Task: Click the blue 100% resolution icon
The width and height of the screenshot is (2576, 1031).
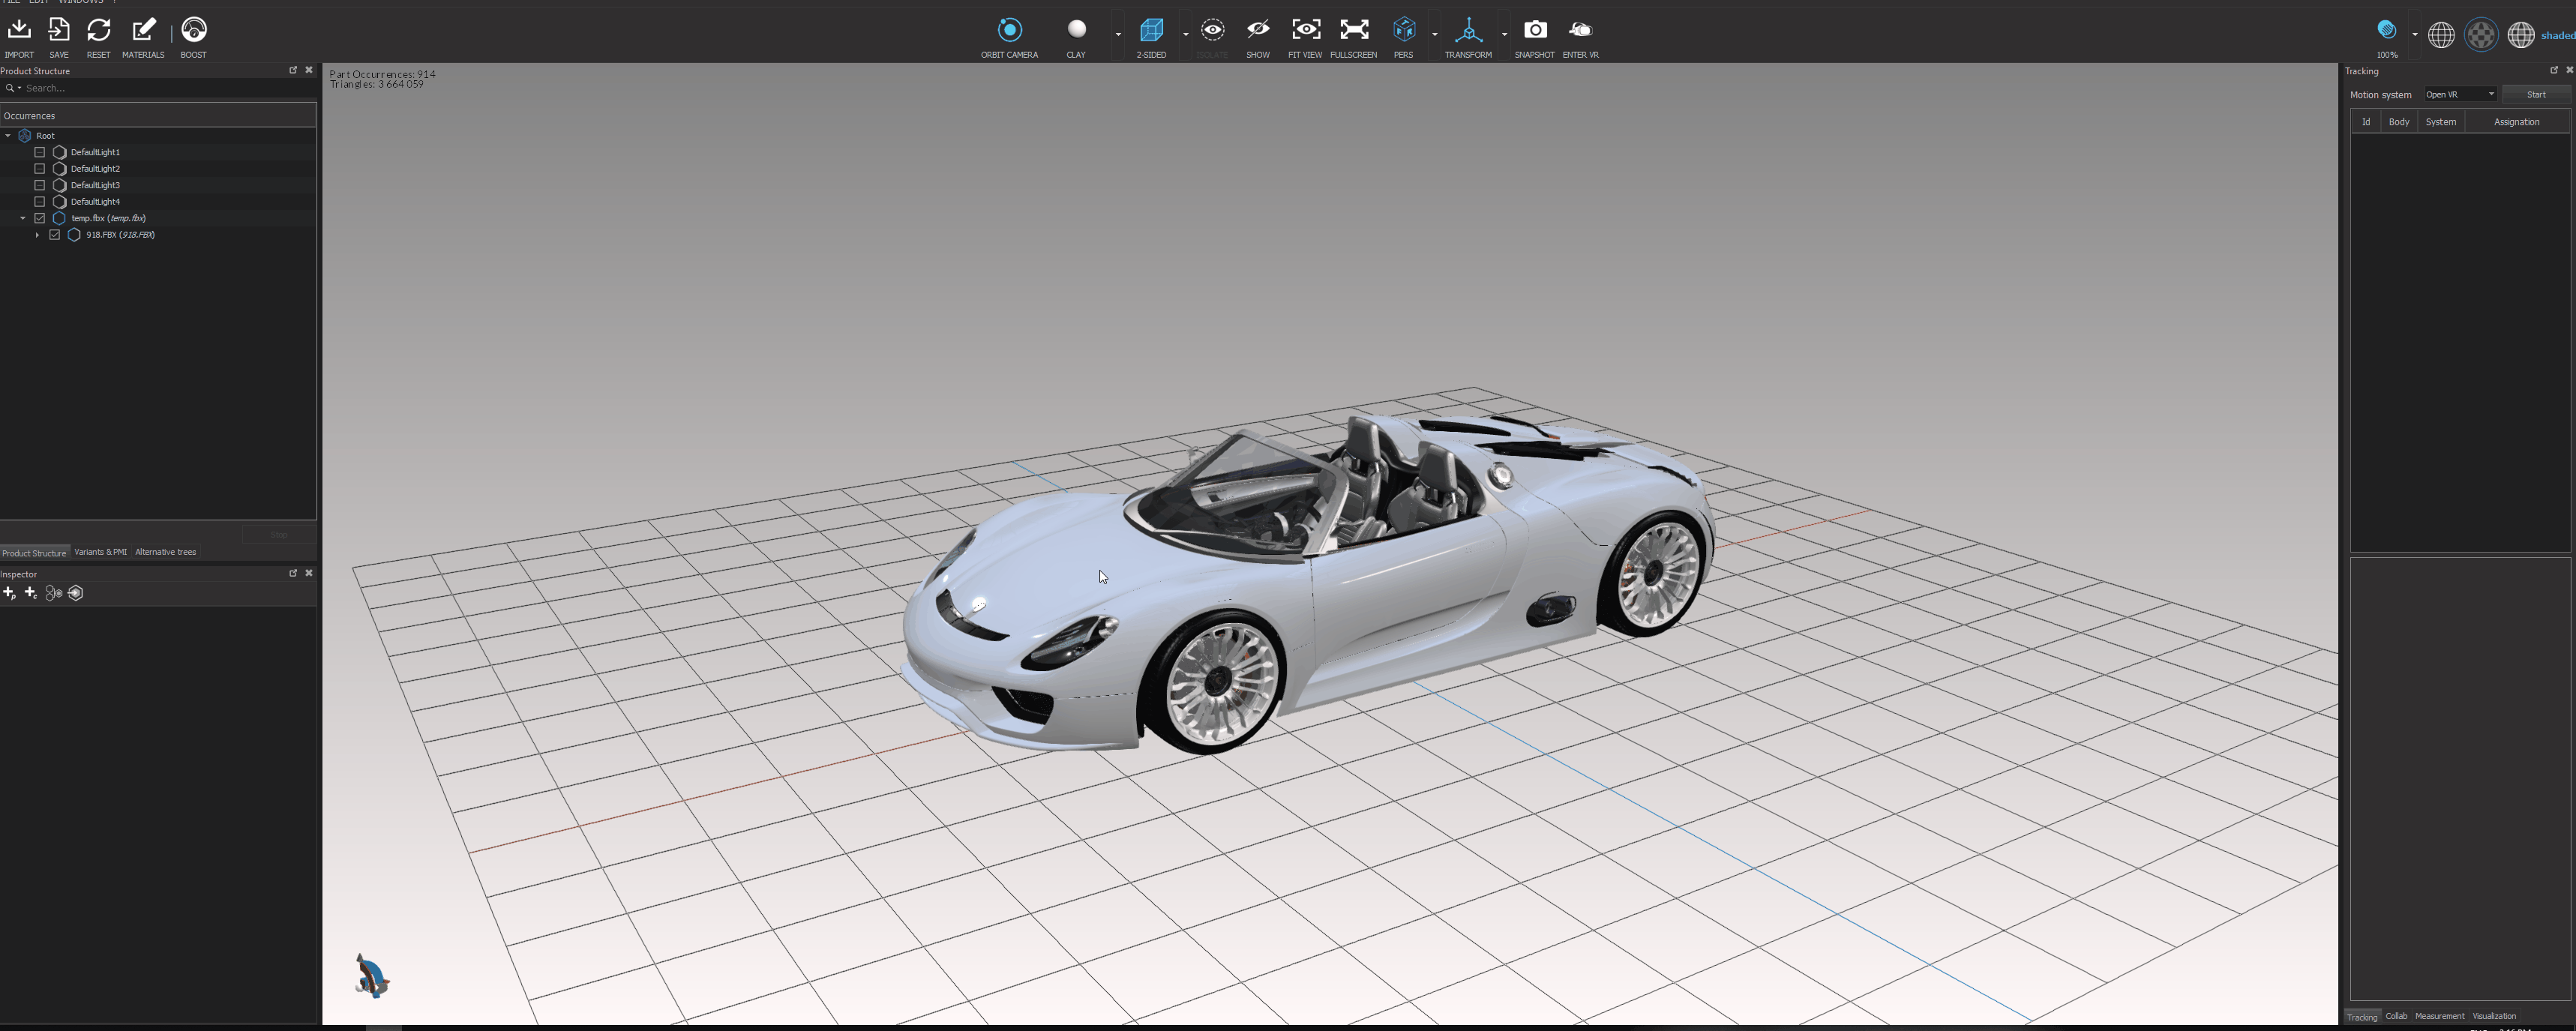Action: pyautogui.click(x=2386, y=30)
